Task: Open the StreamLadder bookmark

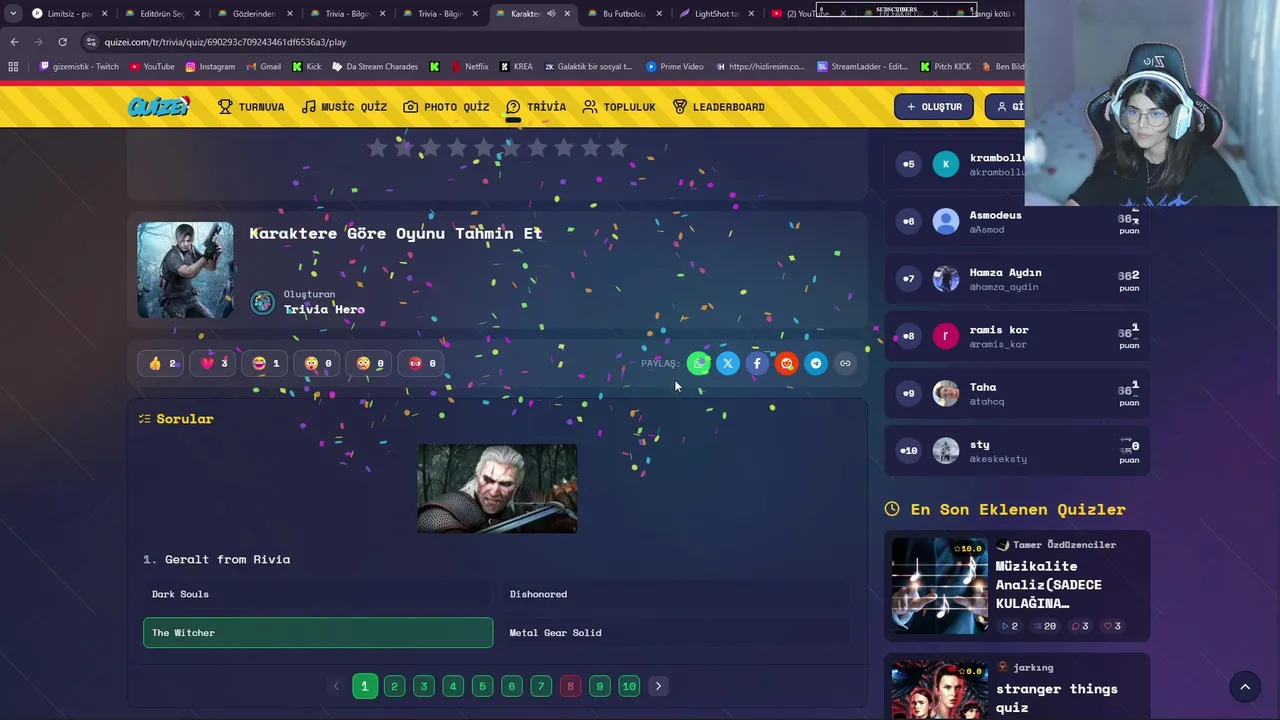Action: point(862,67)
